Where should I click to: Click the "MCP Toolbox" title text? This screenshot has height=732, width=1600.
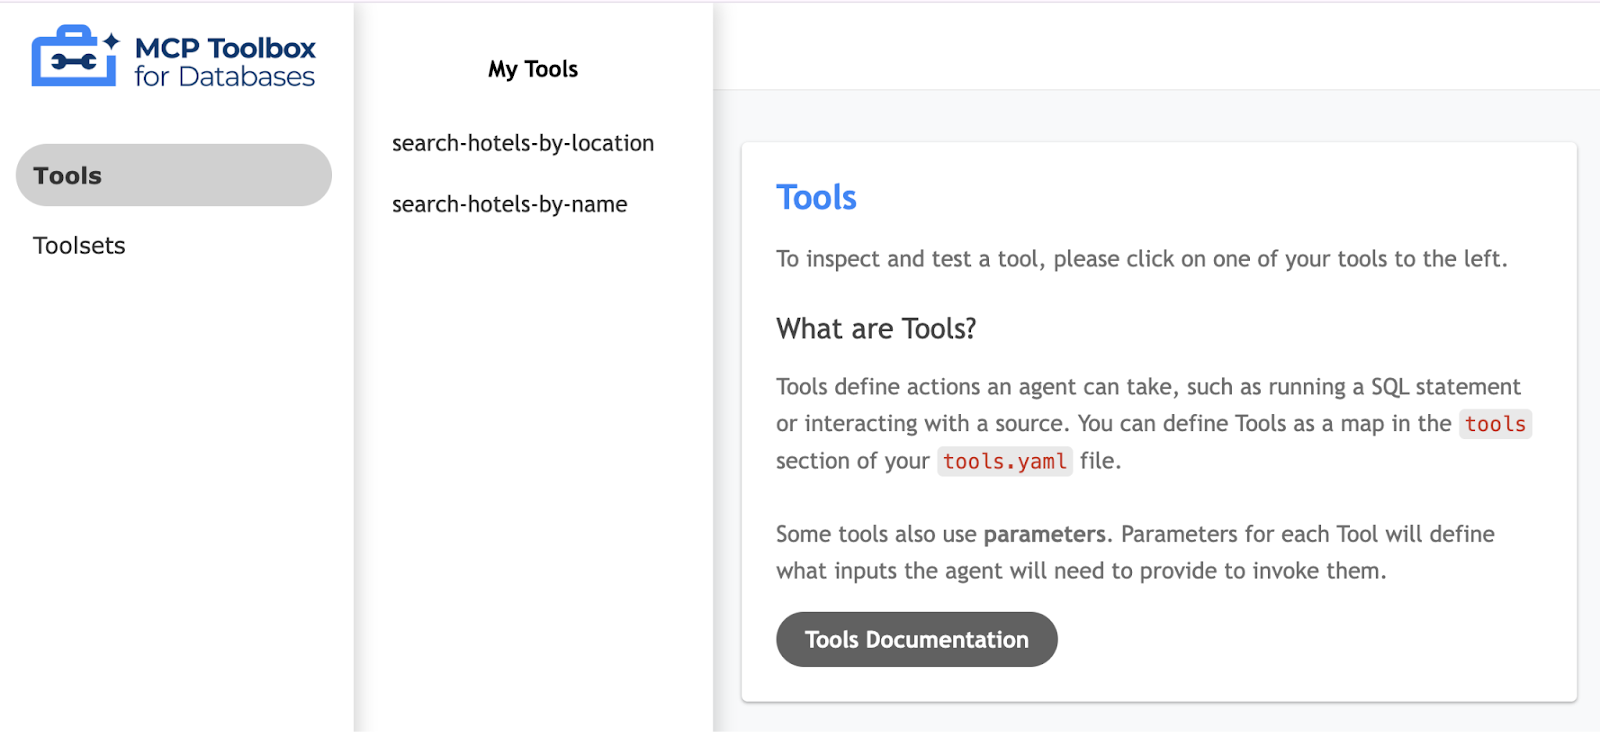point(225,48)
